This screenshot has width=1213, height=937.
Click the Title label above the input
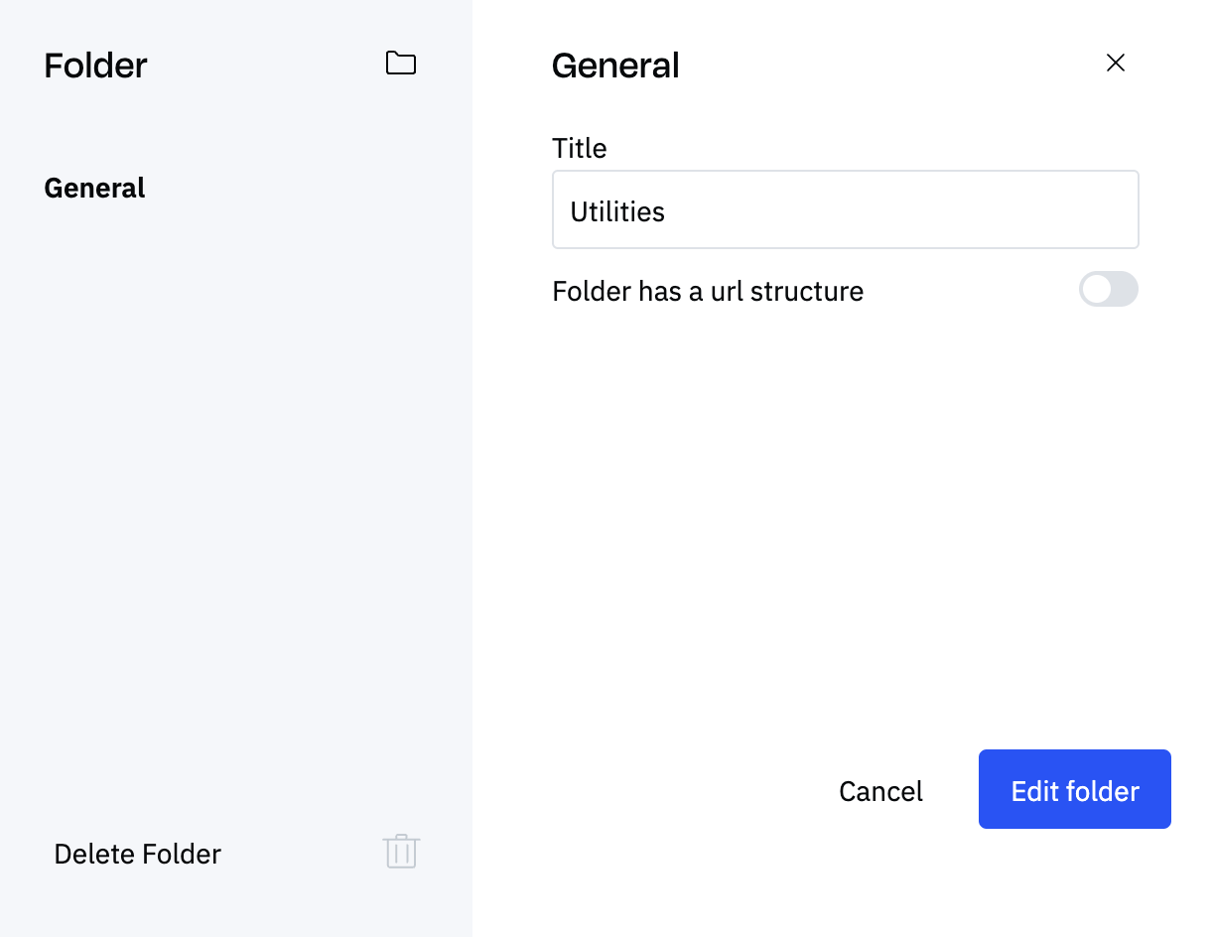click(x=578, y=148)
